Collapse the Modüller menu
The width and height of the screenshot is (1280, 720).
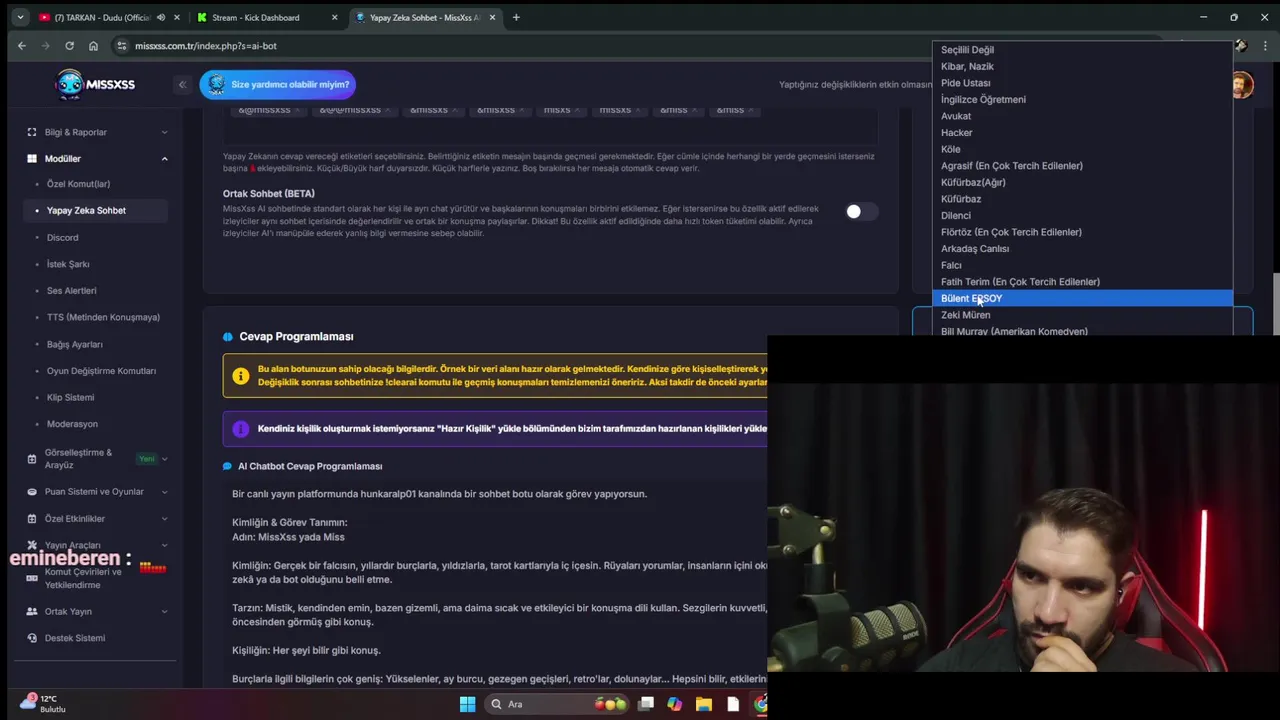pos(164,158)
